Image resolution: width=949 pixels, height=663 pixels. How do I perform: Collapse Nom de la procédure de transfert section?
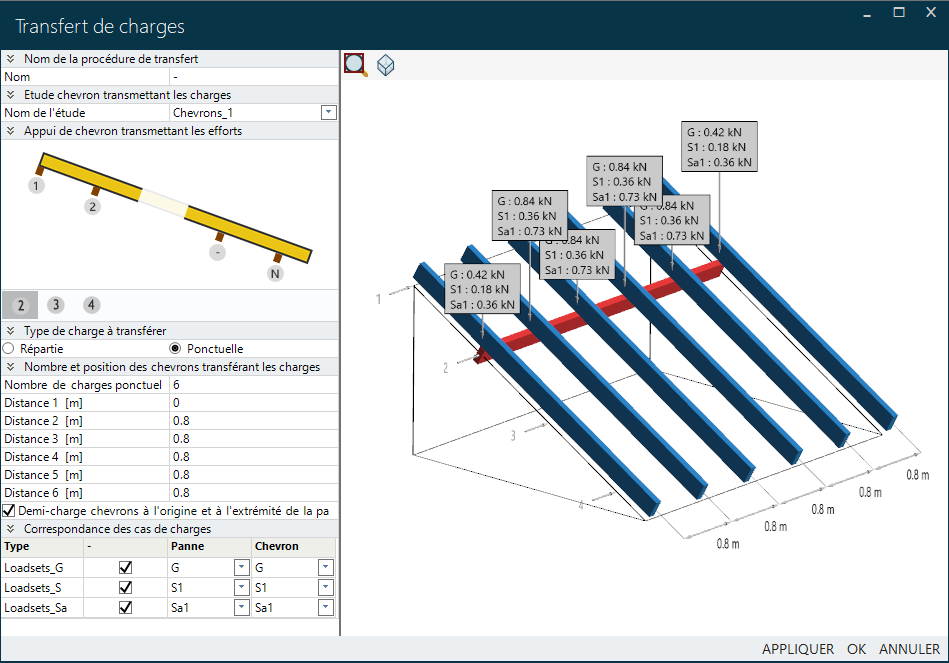[10, 59]
